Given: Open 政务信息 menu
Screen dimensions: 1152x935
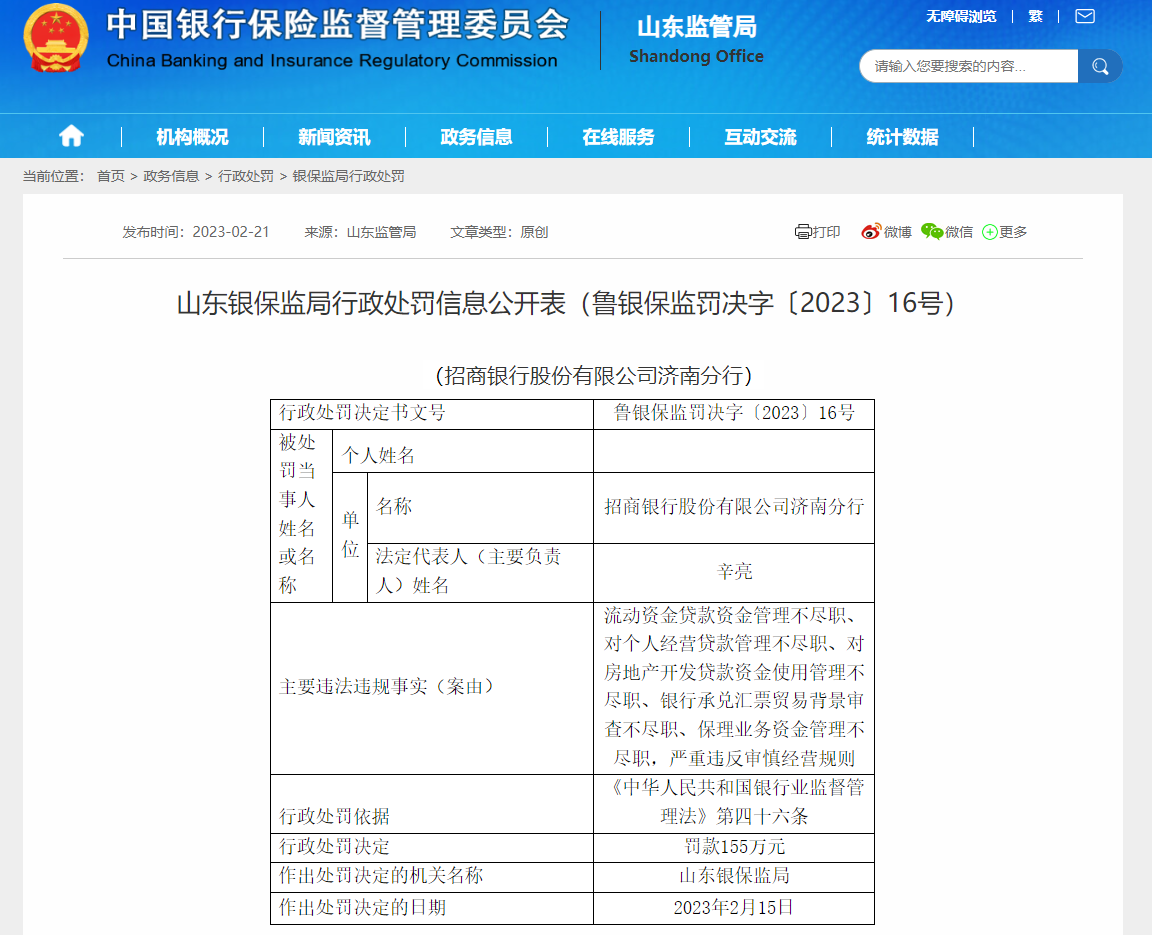Looking at the screenshot, I should tap(476, 137).
